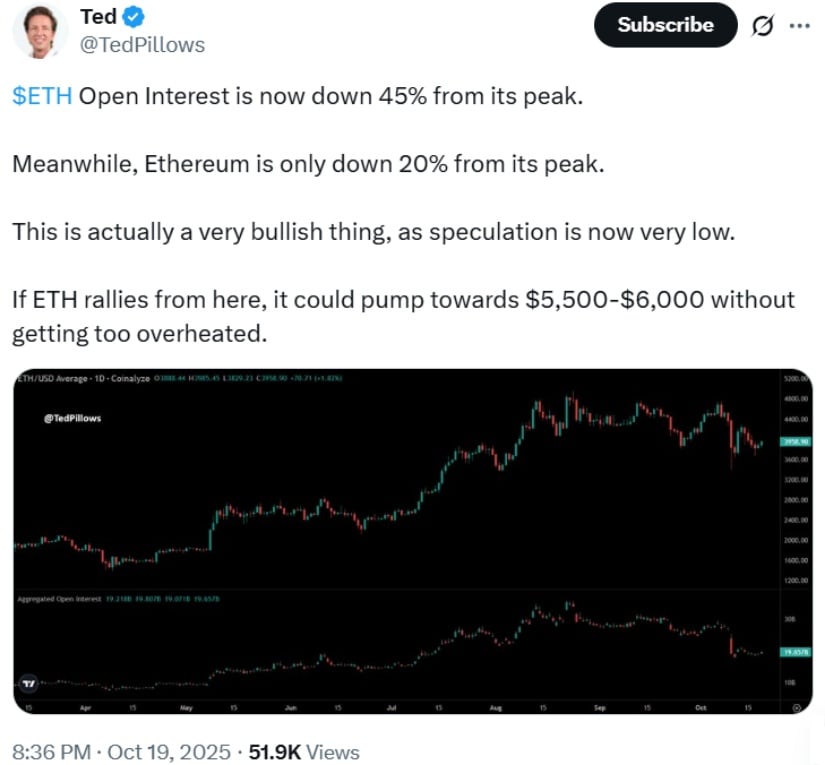This screenshot has width=825, height=765.
Task: Click the Grok explain-post icon
Action: (761, 26)
